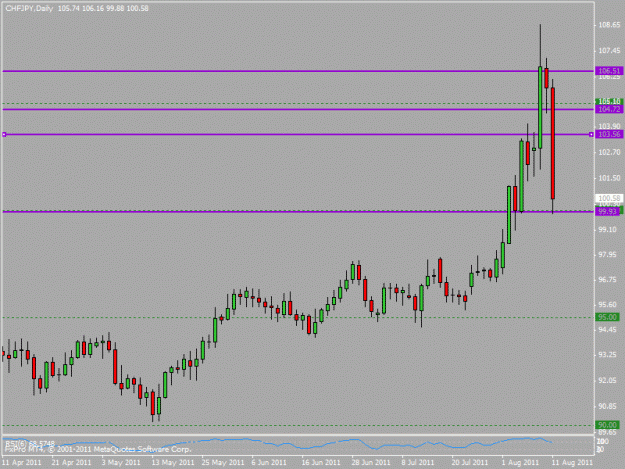The height and width of the screenshot is (469, 625).
Task: Click the 107.45 price axis value
Action: point(609,51)
